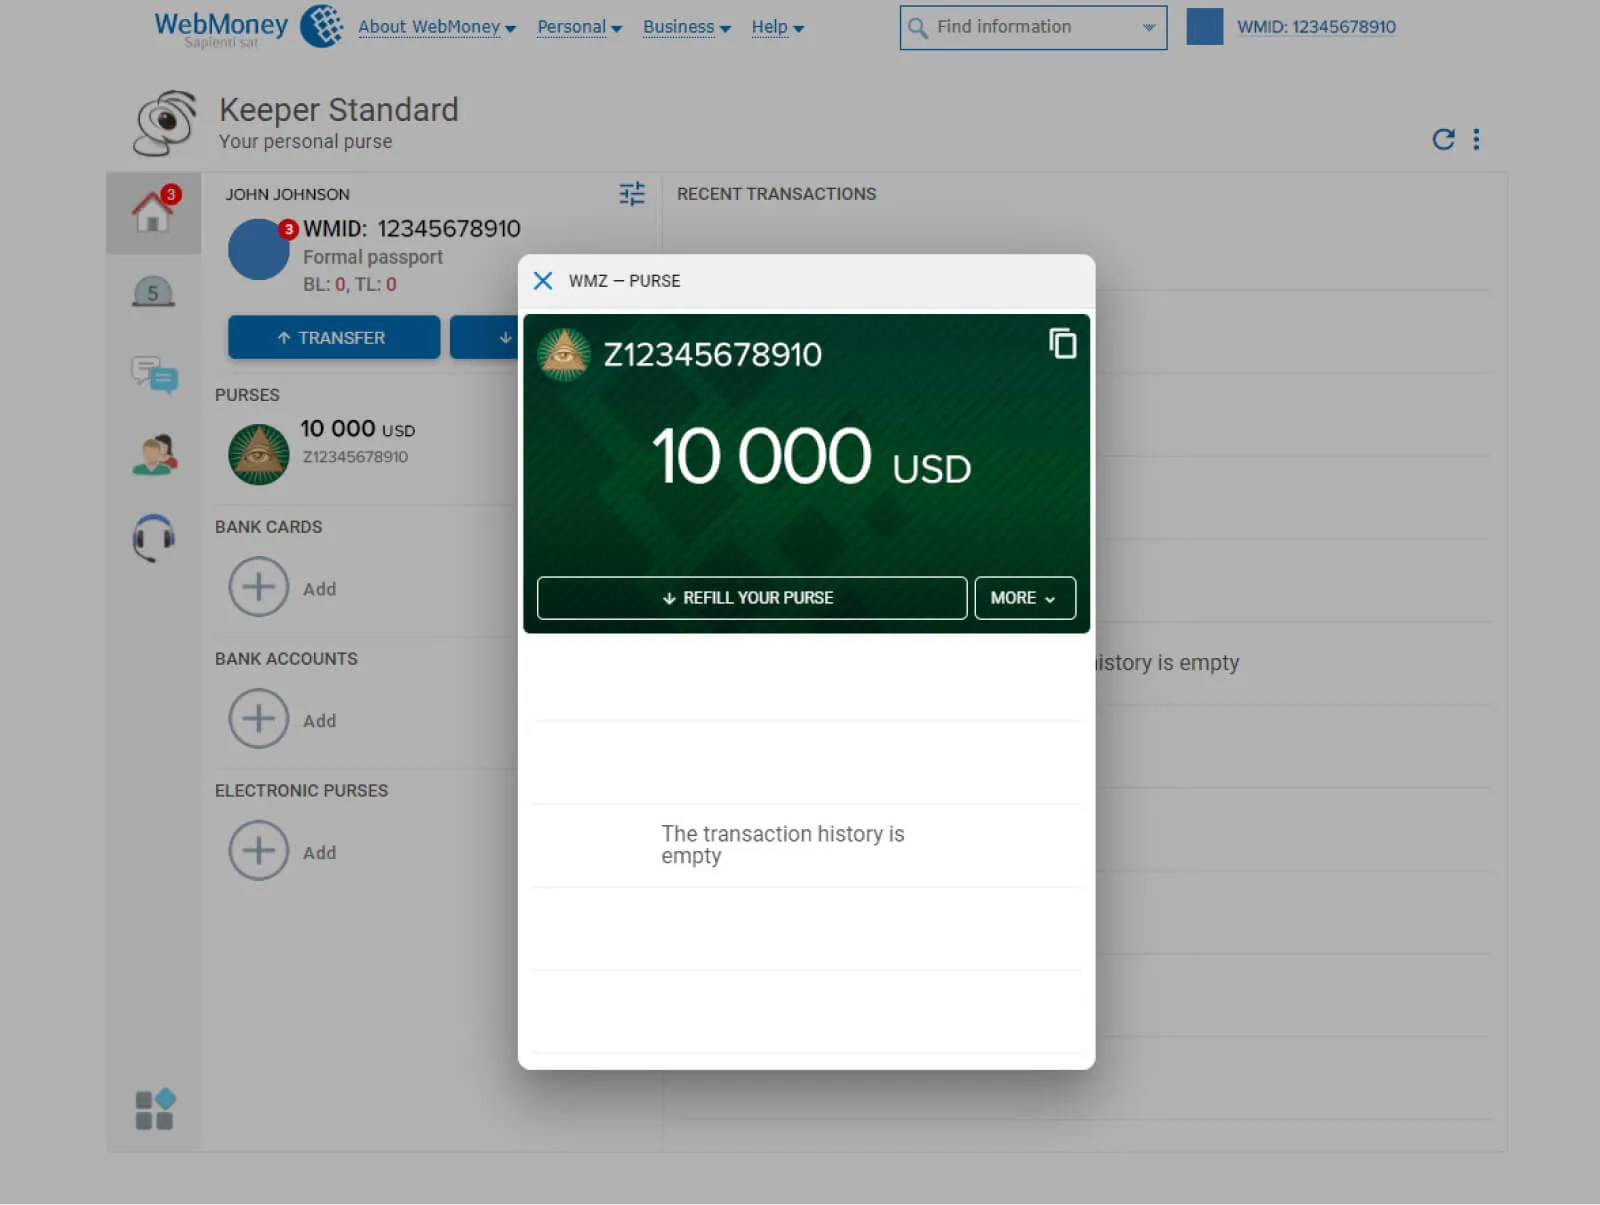1600x1205 pixels.
Task: Click the search magnifier icon
Action: click(917, 28)
